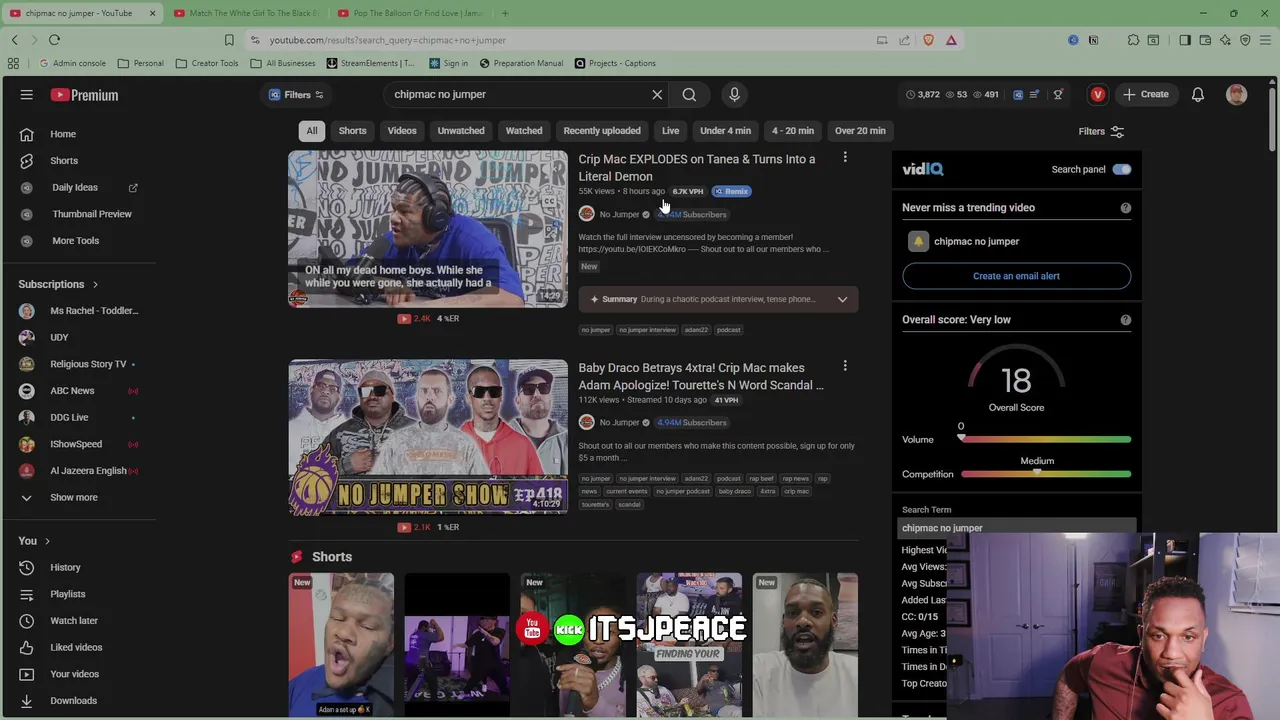
Task: Open the account avatar menu
Action: (x=1237, y=95)
